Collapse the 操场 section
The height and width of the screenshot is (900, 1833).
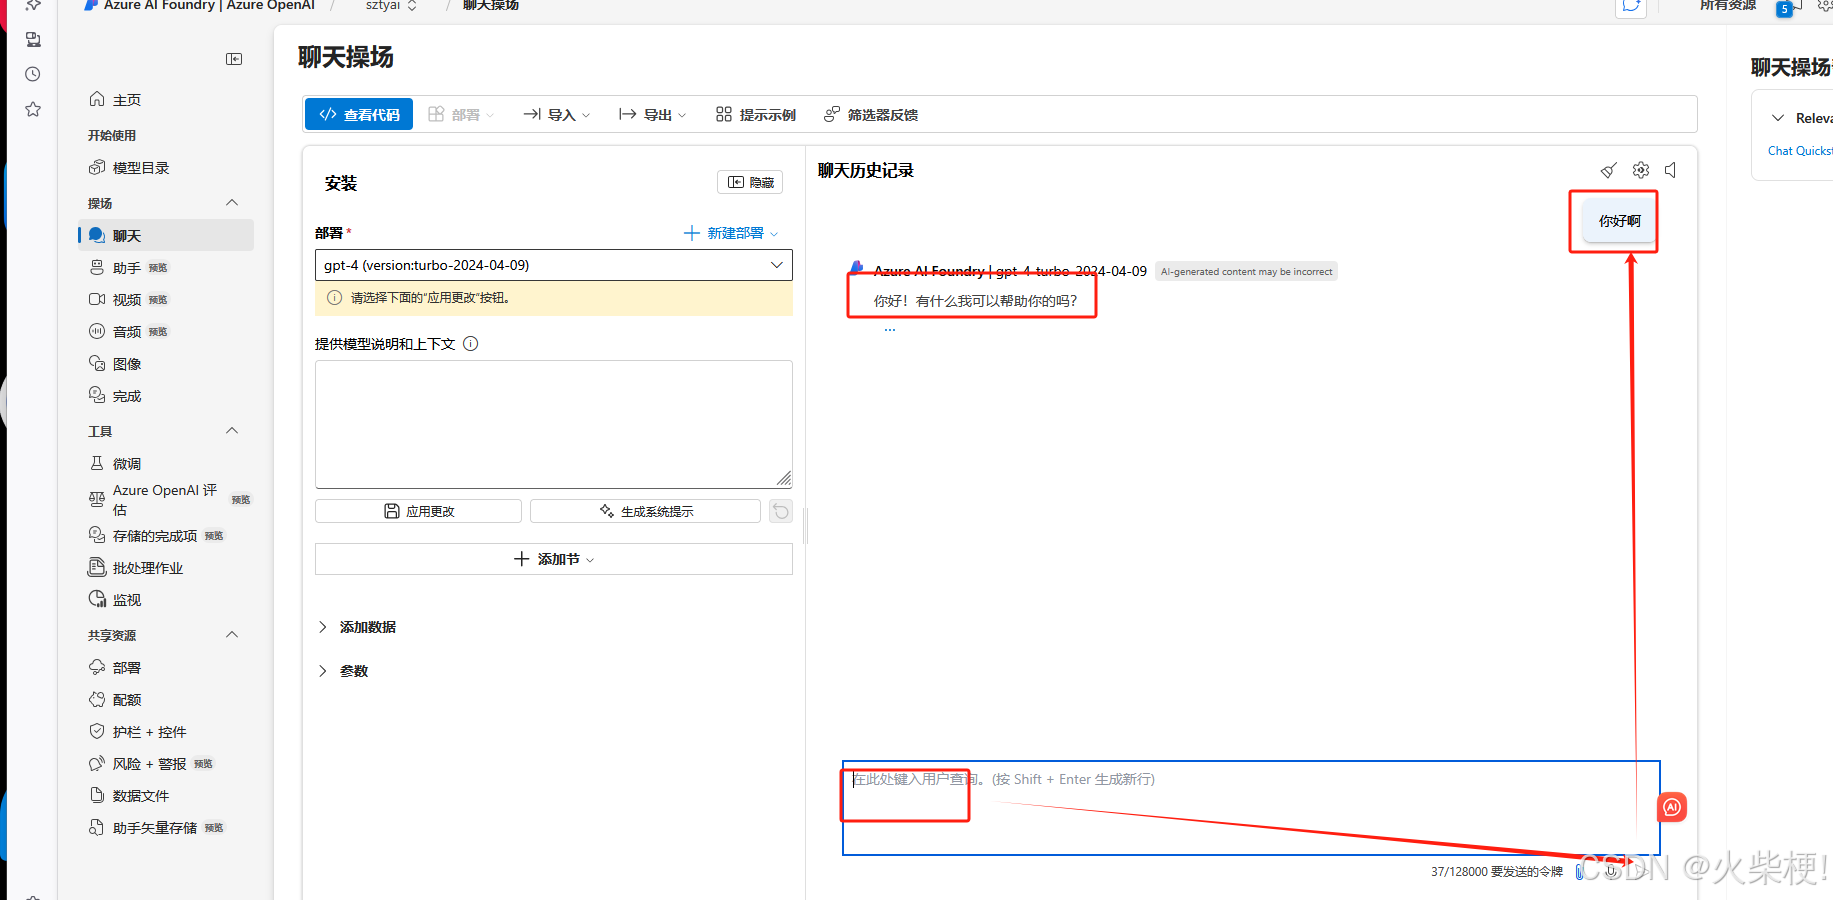click(232, 203)
